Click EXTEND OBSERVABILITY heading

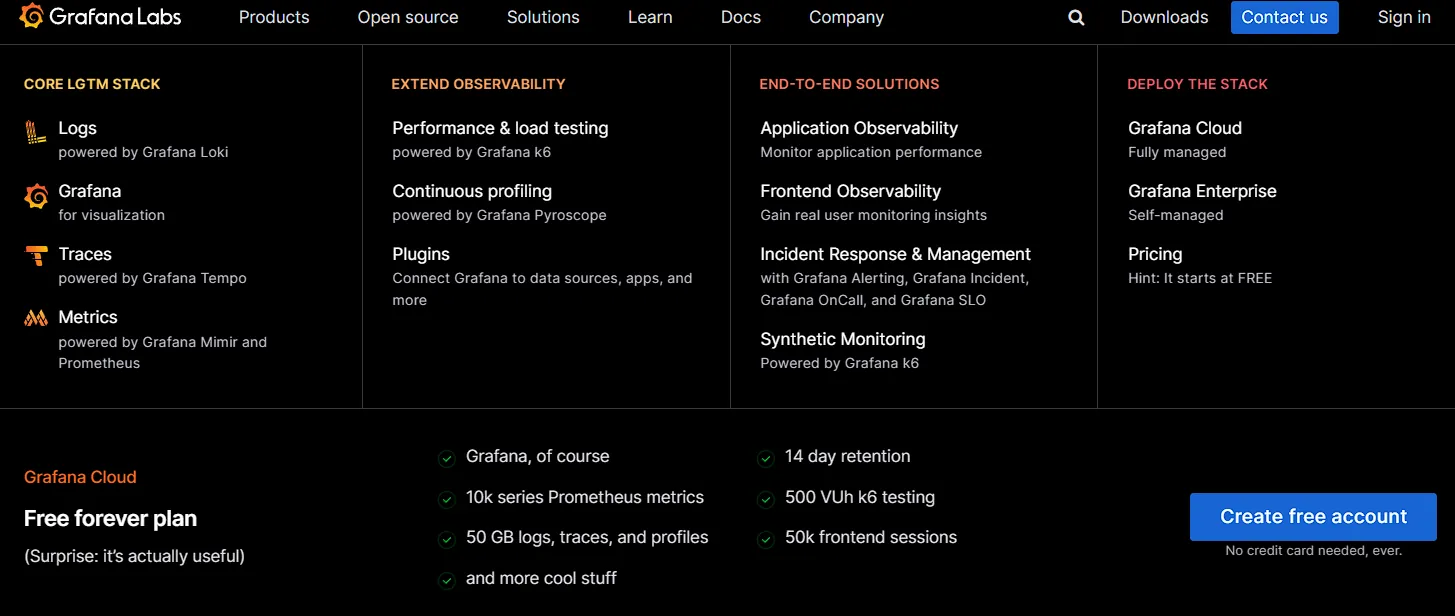478,84
